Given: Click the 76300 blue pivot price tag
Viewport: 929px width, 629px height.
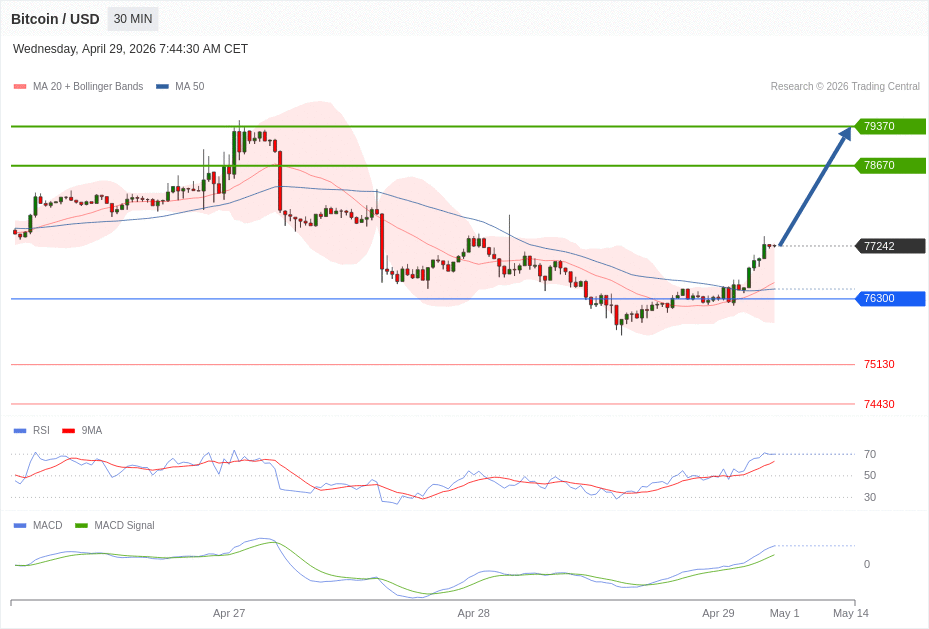Looking at the screenshot, I should (x=889, y=299).
